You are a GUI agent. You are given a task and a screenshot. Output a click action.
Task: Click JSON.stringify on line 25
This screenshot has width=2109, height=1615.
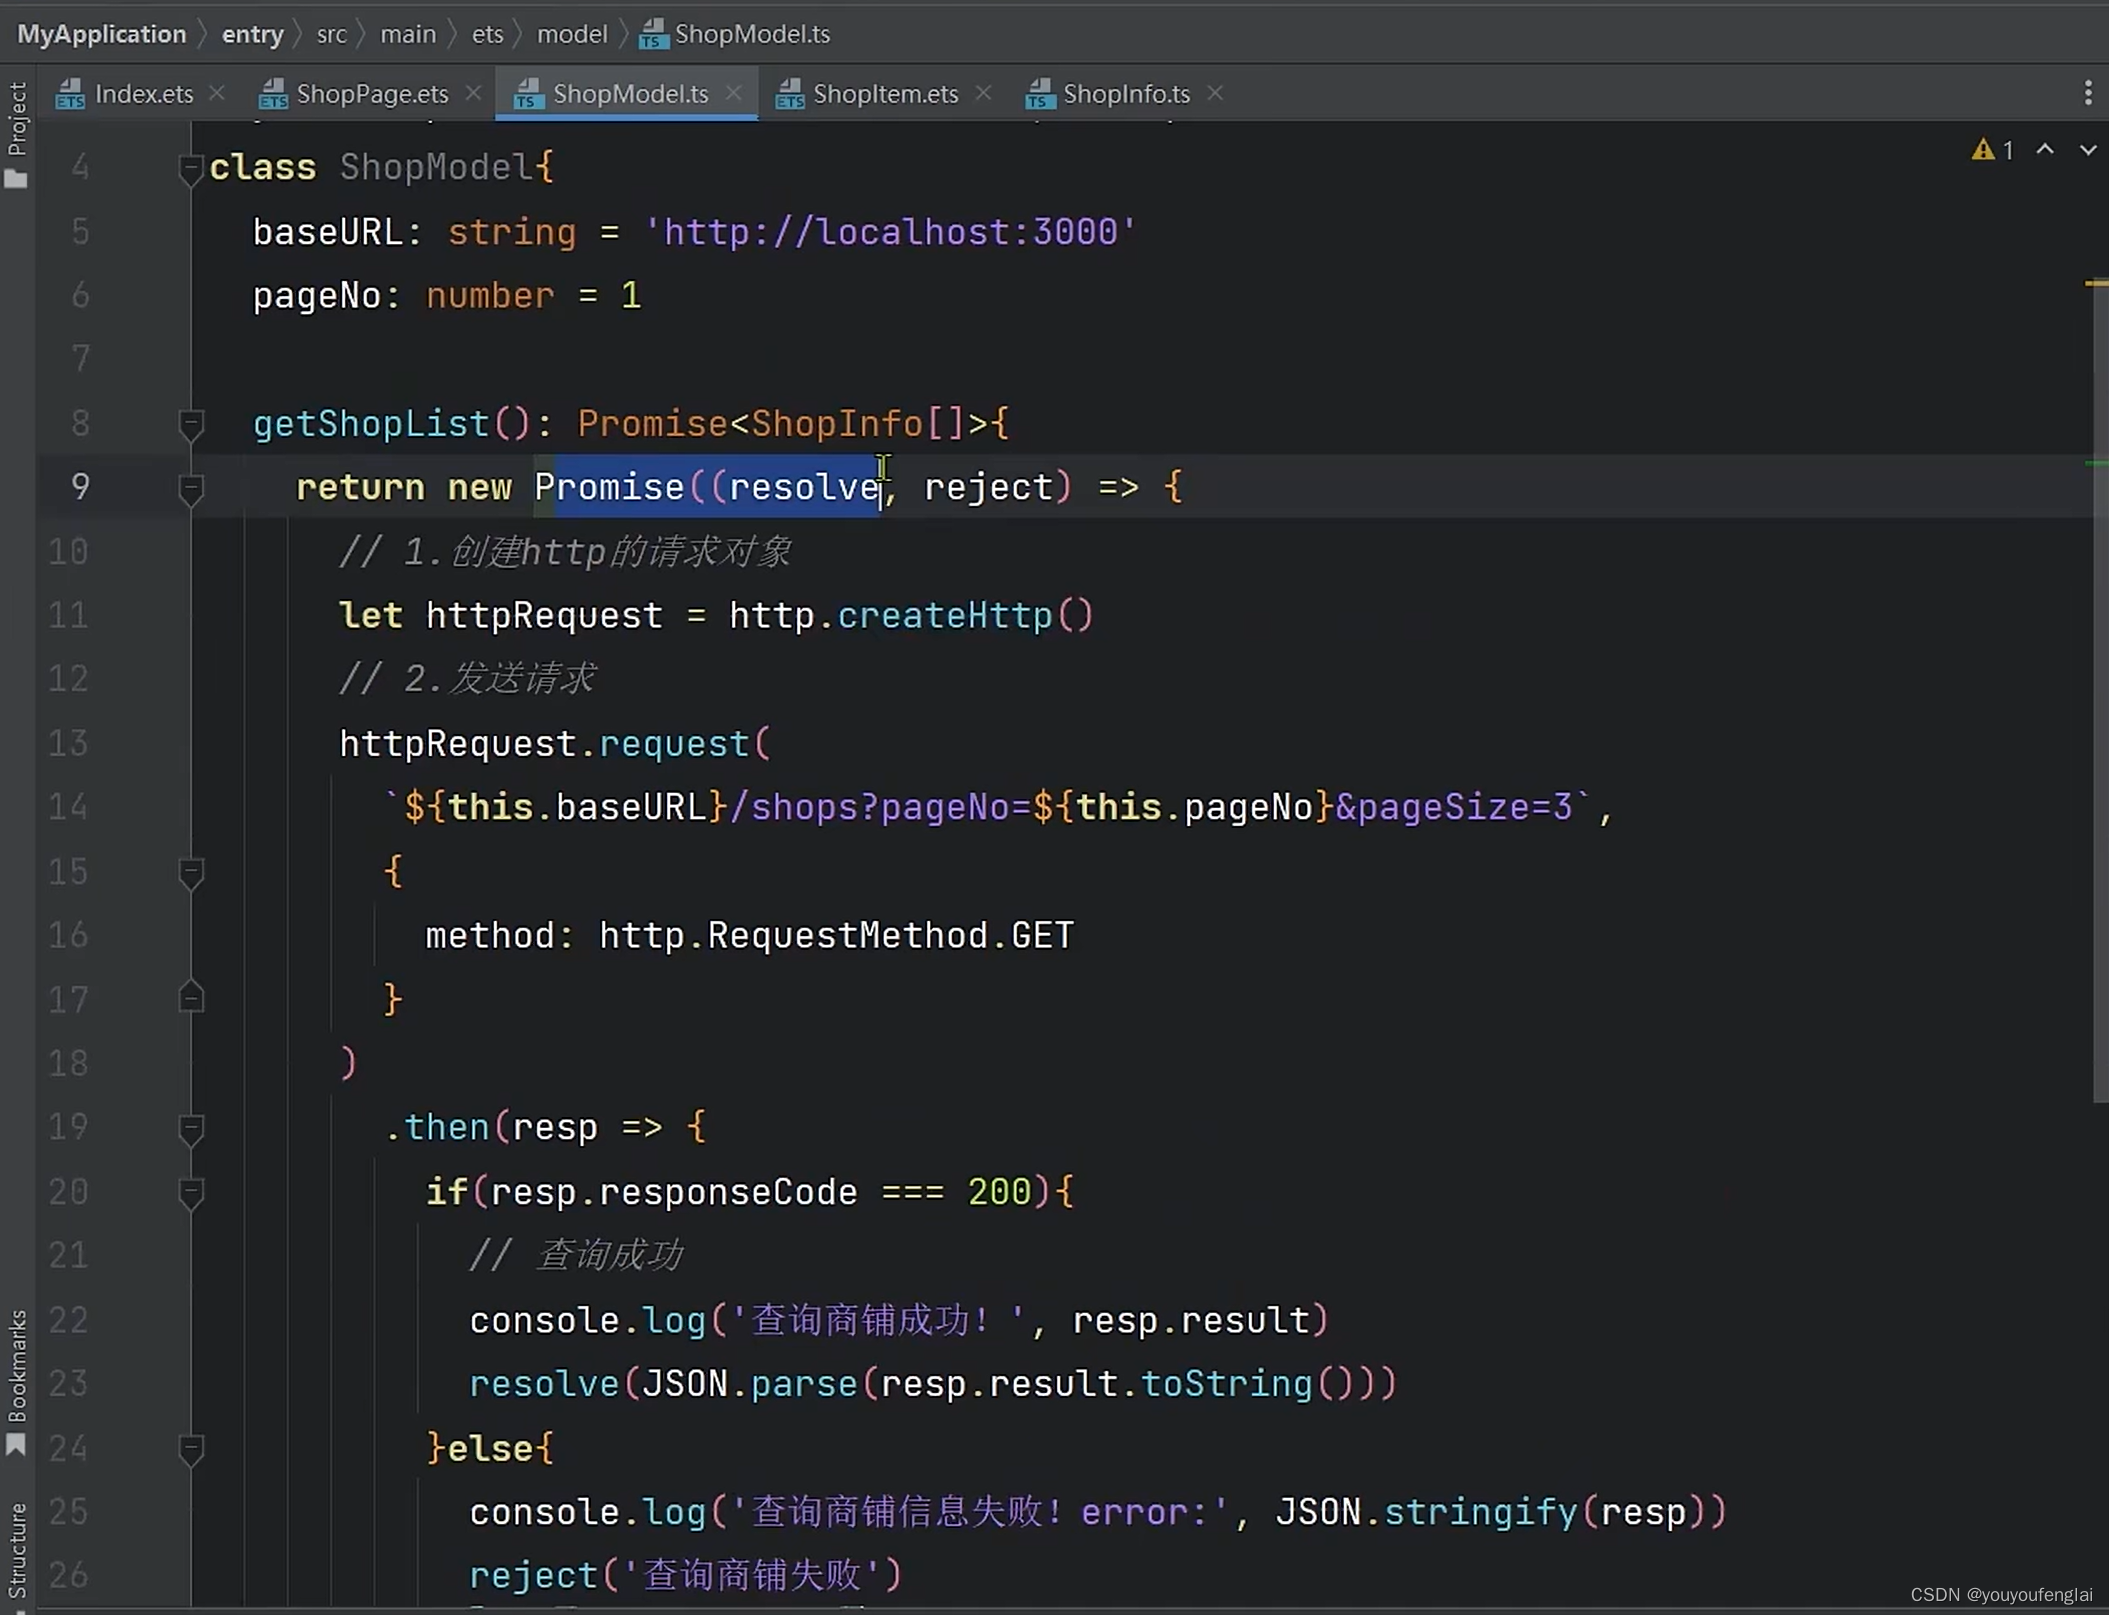(1427, 1511)
